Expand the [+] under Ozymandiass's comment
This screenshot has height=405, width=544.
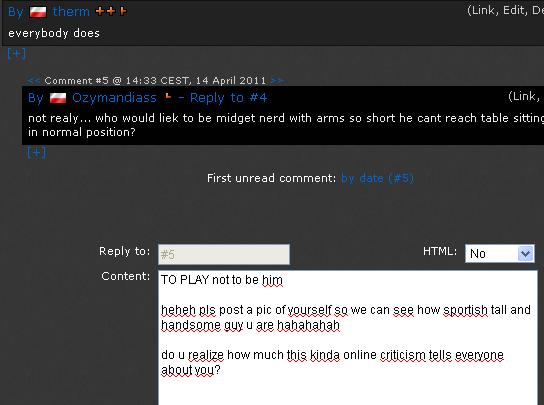pyautogui.click(x=37, y=152)
